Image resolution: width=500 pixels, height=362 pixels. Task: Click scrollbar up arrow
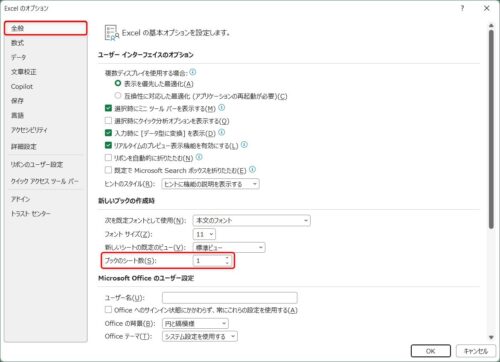coord(491,26)
